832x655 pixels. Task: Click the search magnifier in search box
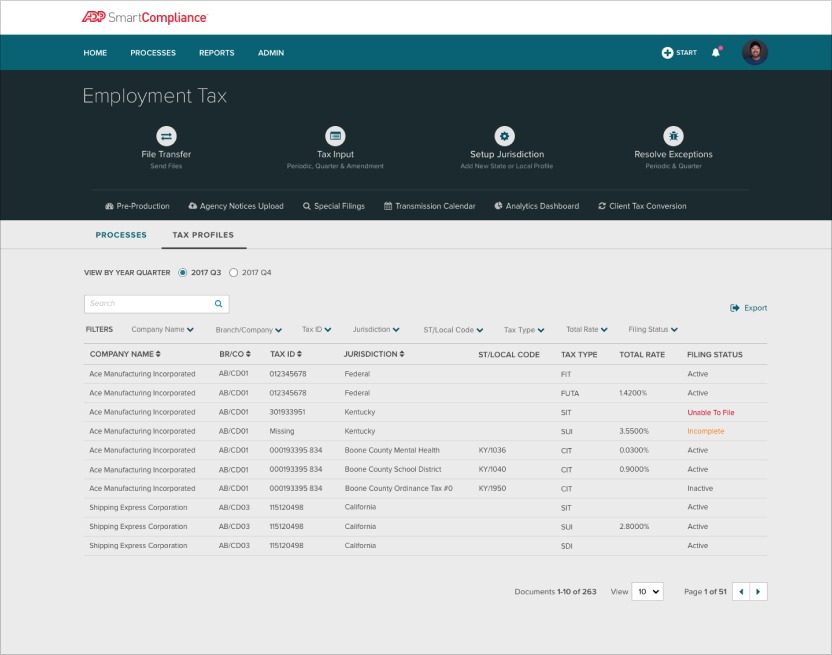pyautogui.click(x=218, y=304)
